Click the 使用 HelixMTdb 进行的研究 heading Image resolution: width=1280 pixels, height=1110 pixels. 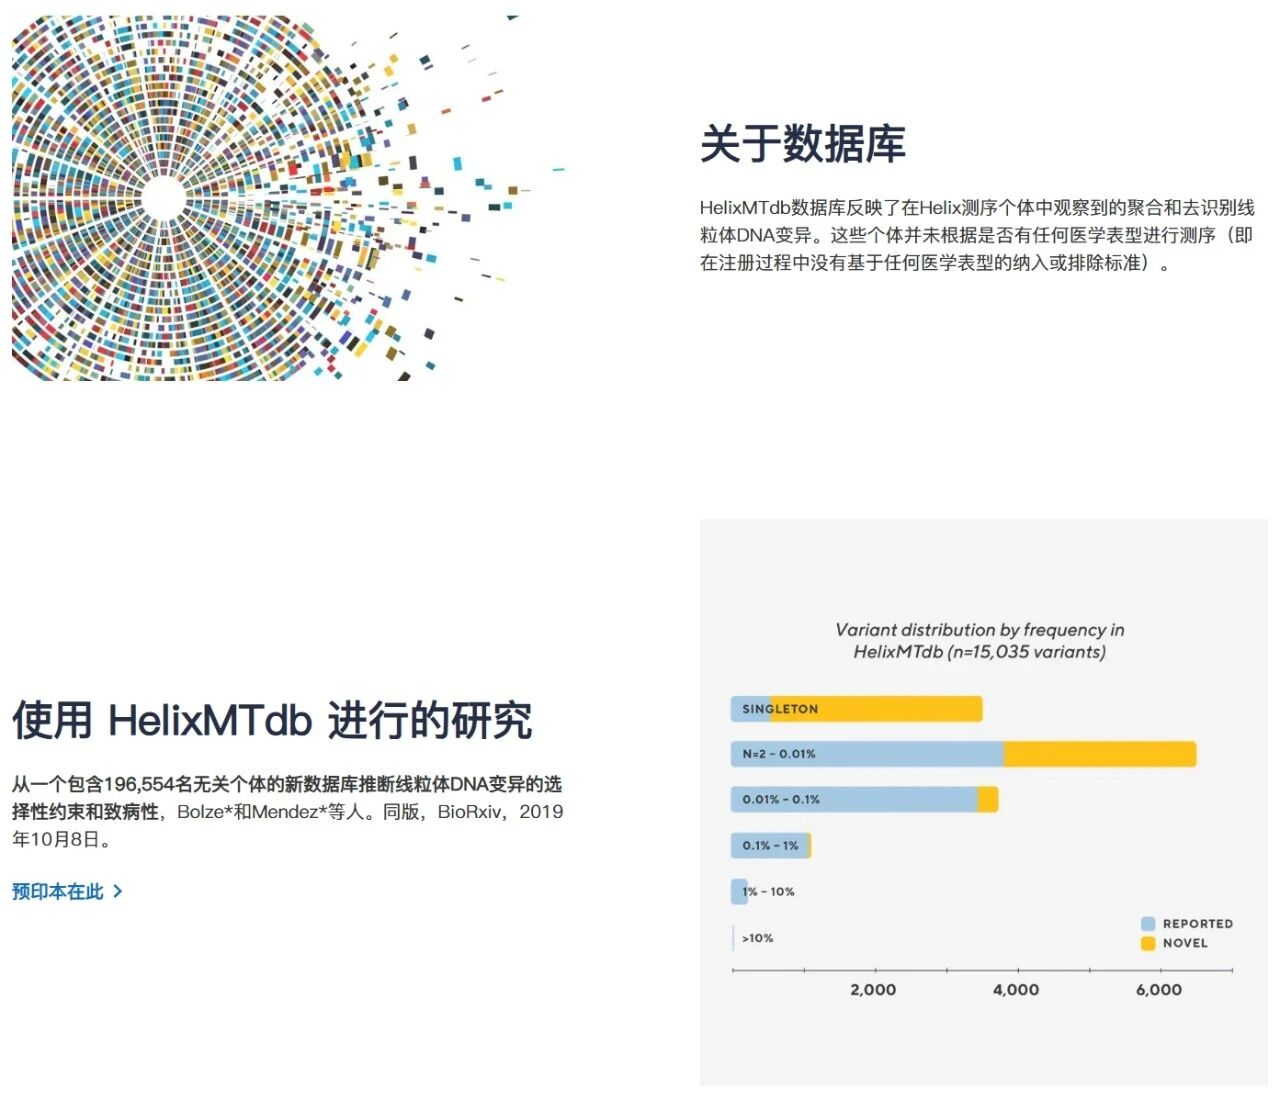[x=272, y=720]
